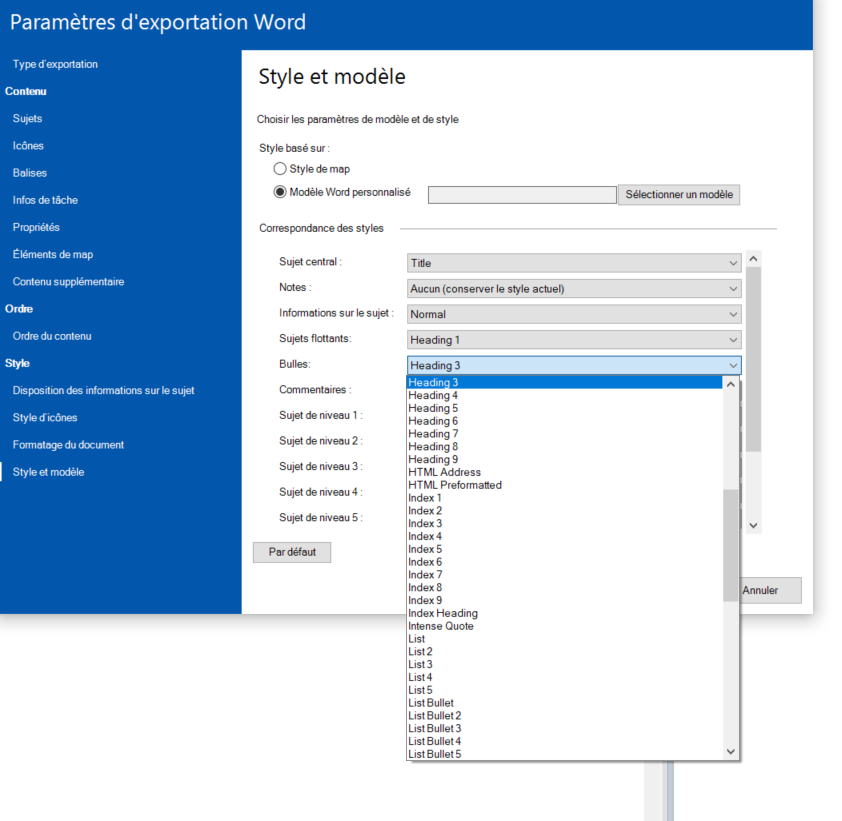
Task: Choose 'HTML Preformatted' from dropdown list
Action: [x=455, y=485]
